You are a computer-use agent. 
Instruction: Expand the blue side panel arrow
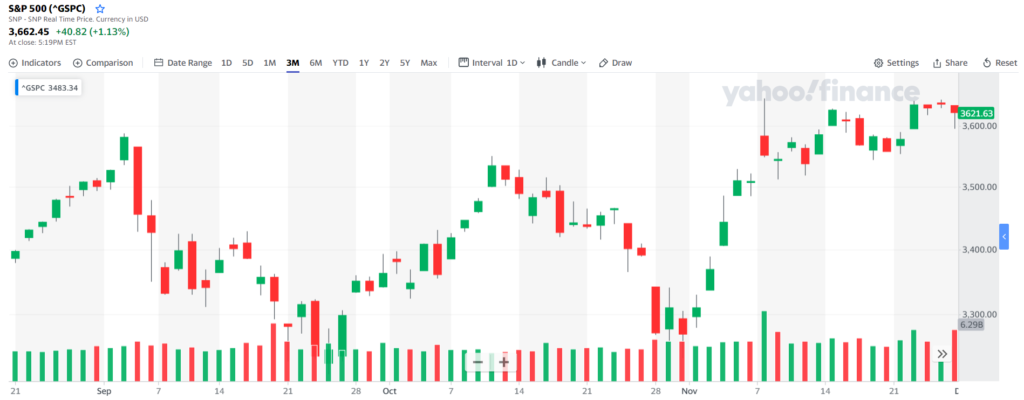[1004, 237]
